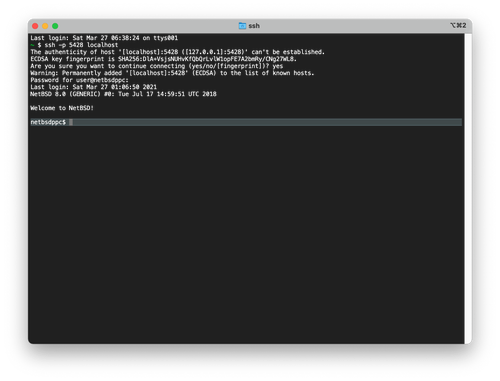Click the "Welcome to NetBSD!" message
This screenshot has height=381, width=500.
(62, 108)
